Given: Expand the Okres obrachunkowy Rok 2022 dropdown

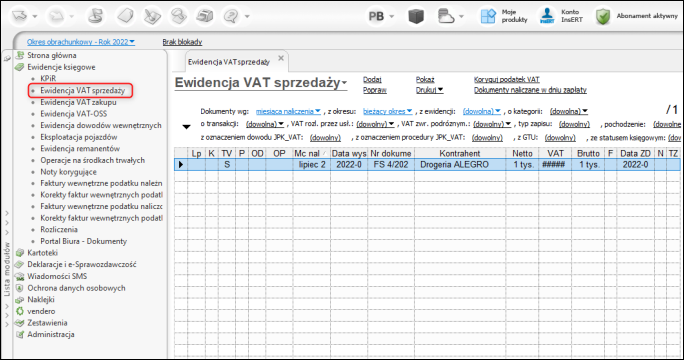Looking at the screenshot, I should (81, 42).
